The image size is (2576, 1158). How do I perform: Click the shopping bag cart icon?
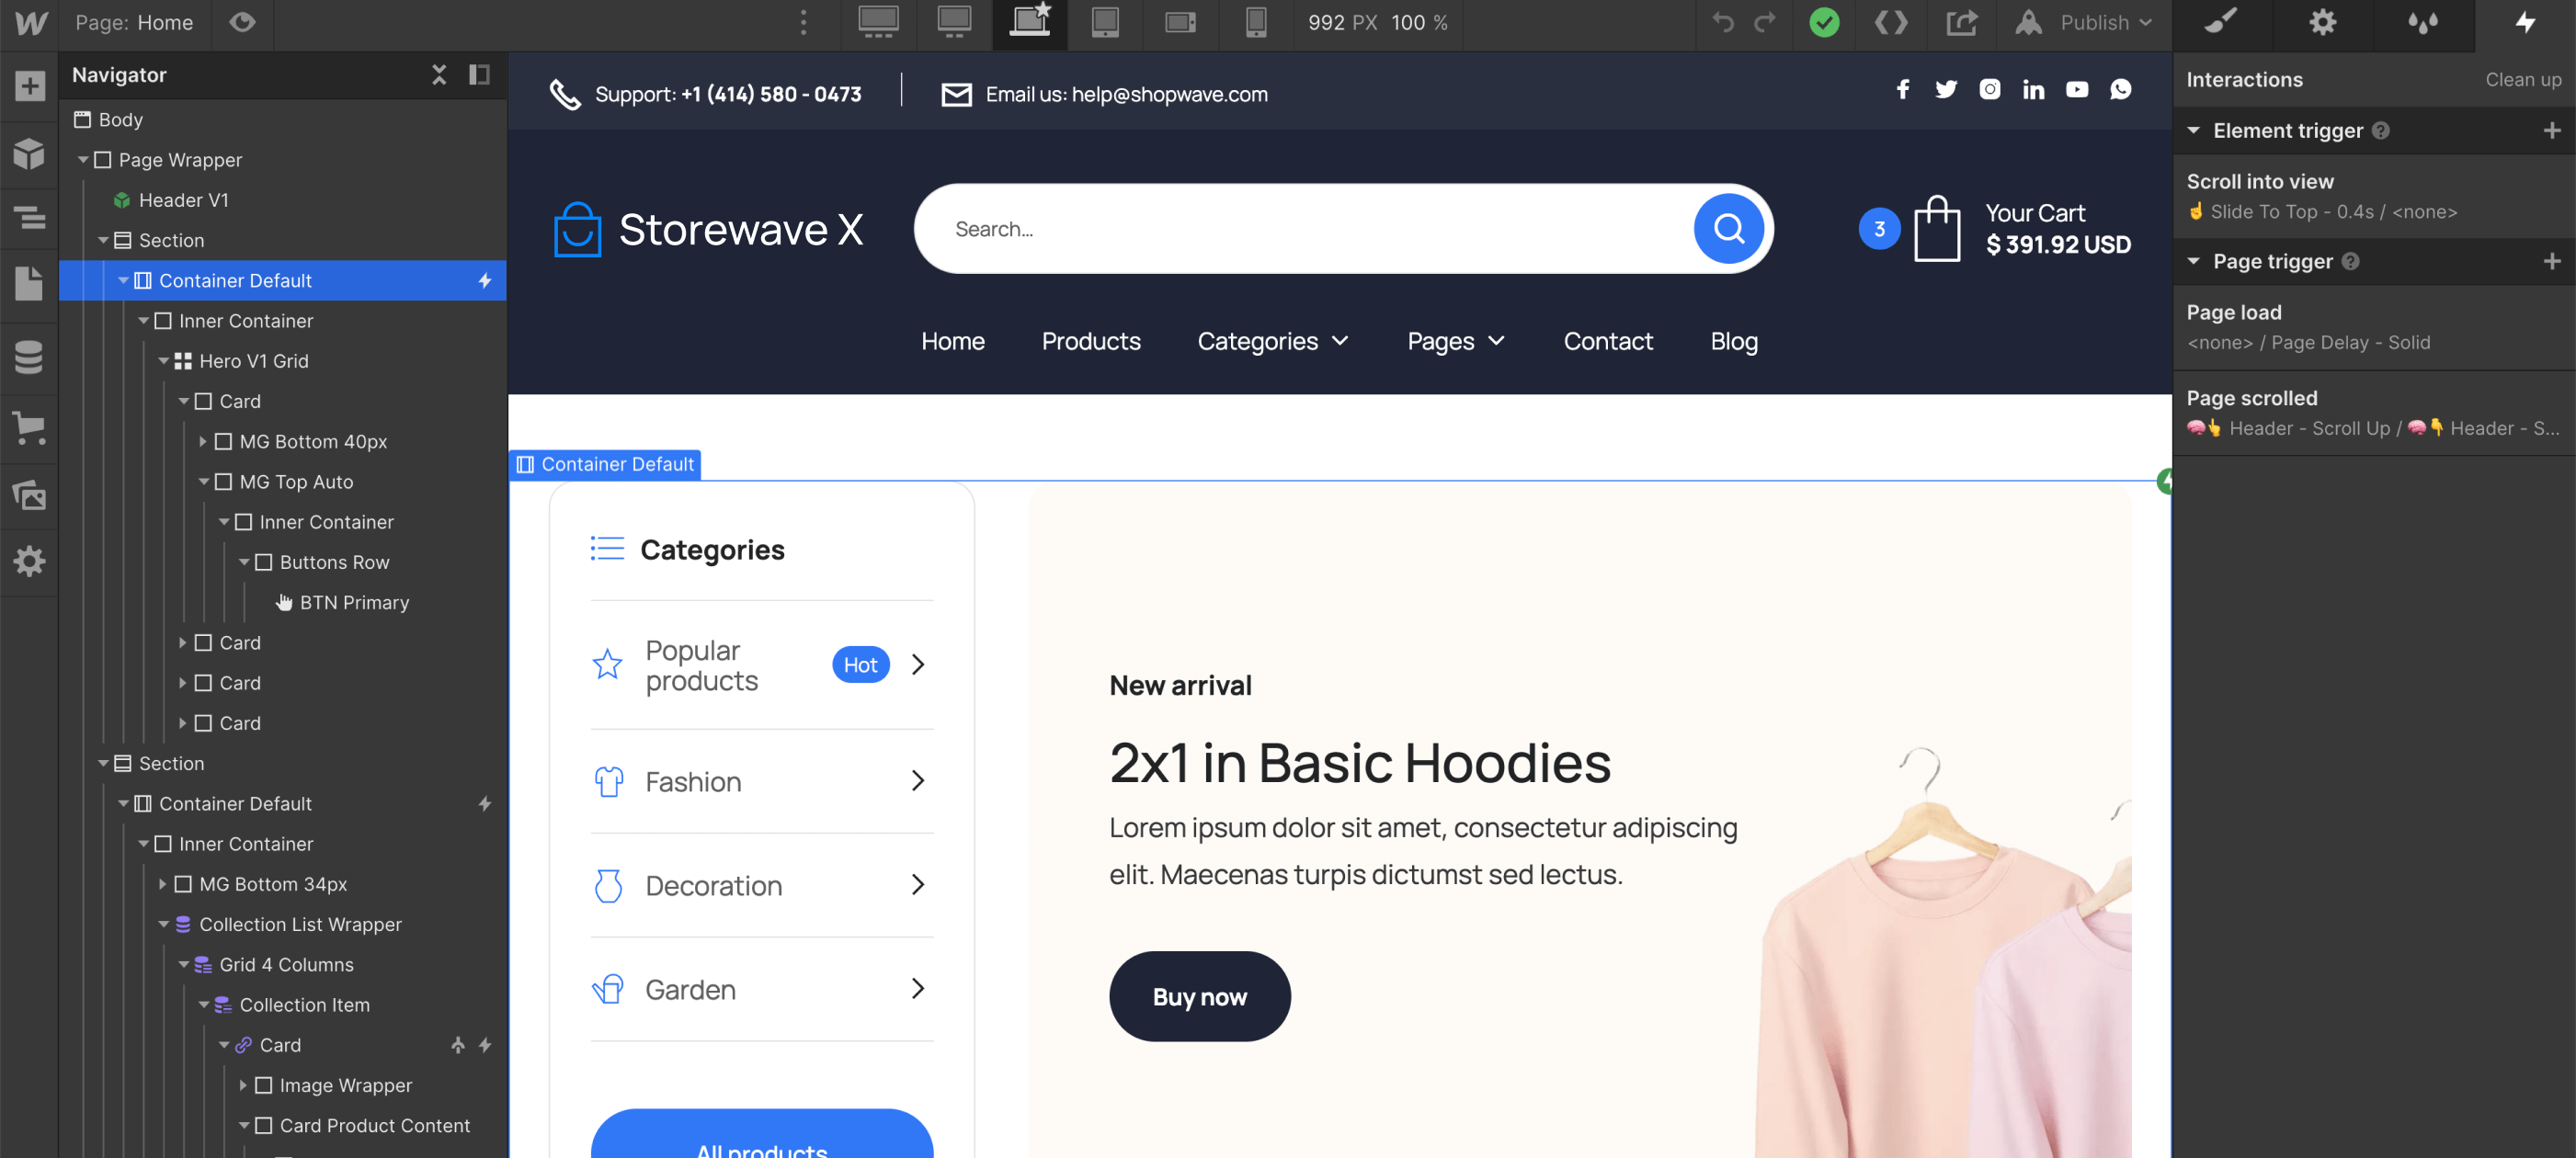point(1936,229)
